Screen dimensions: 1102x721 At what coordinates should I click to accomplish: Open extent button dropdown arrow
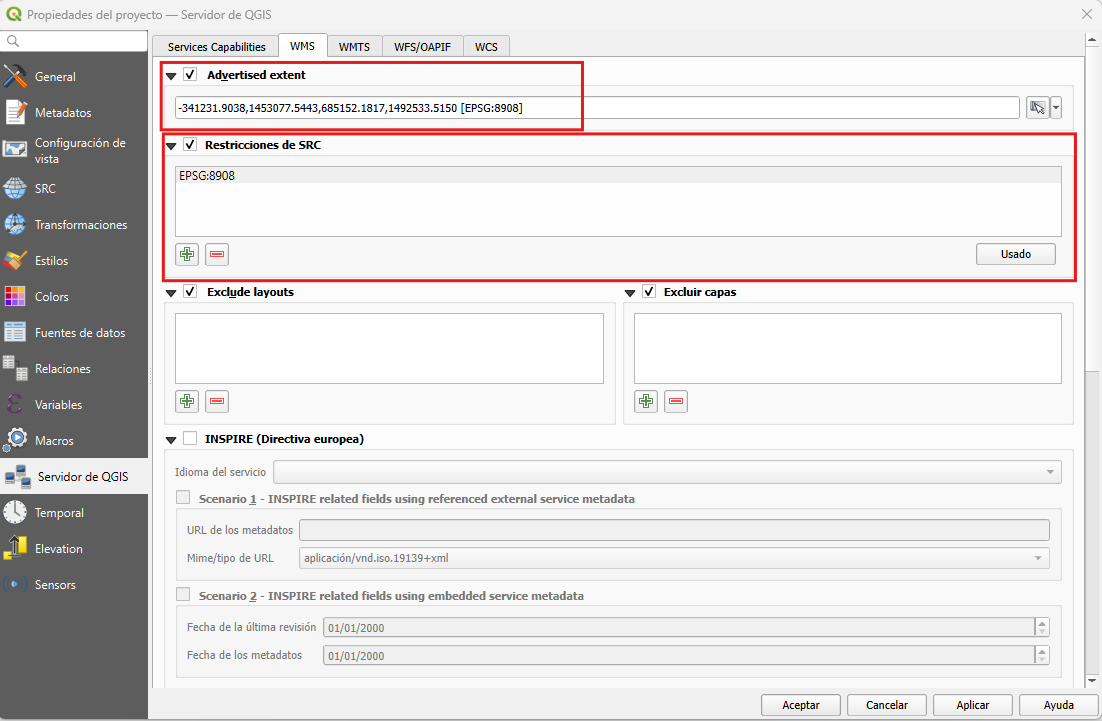[1056, 108]
